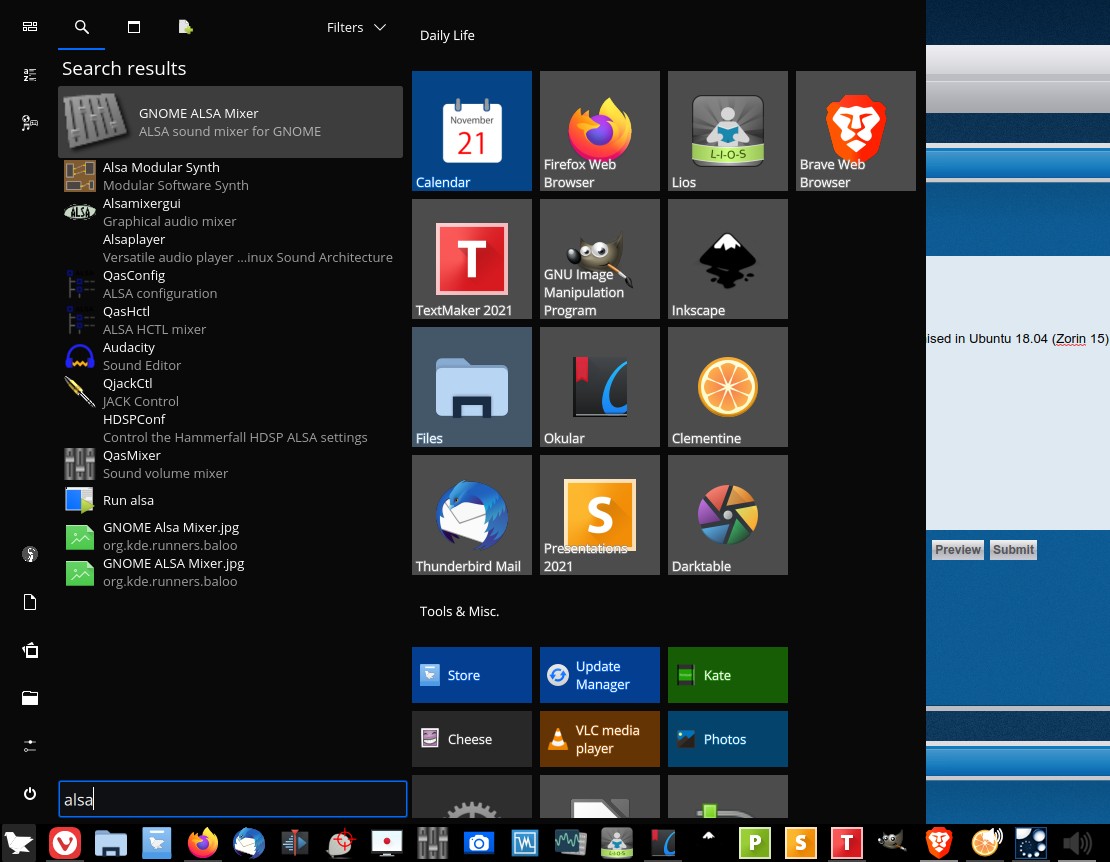
Task: Open GNU Image Manipulation Program tile
Action: click(599, 259)
